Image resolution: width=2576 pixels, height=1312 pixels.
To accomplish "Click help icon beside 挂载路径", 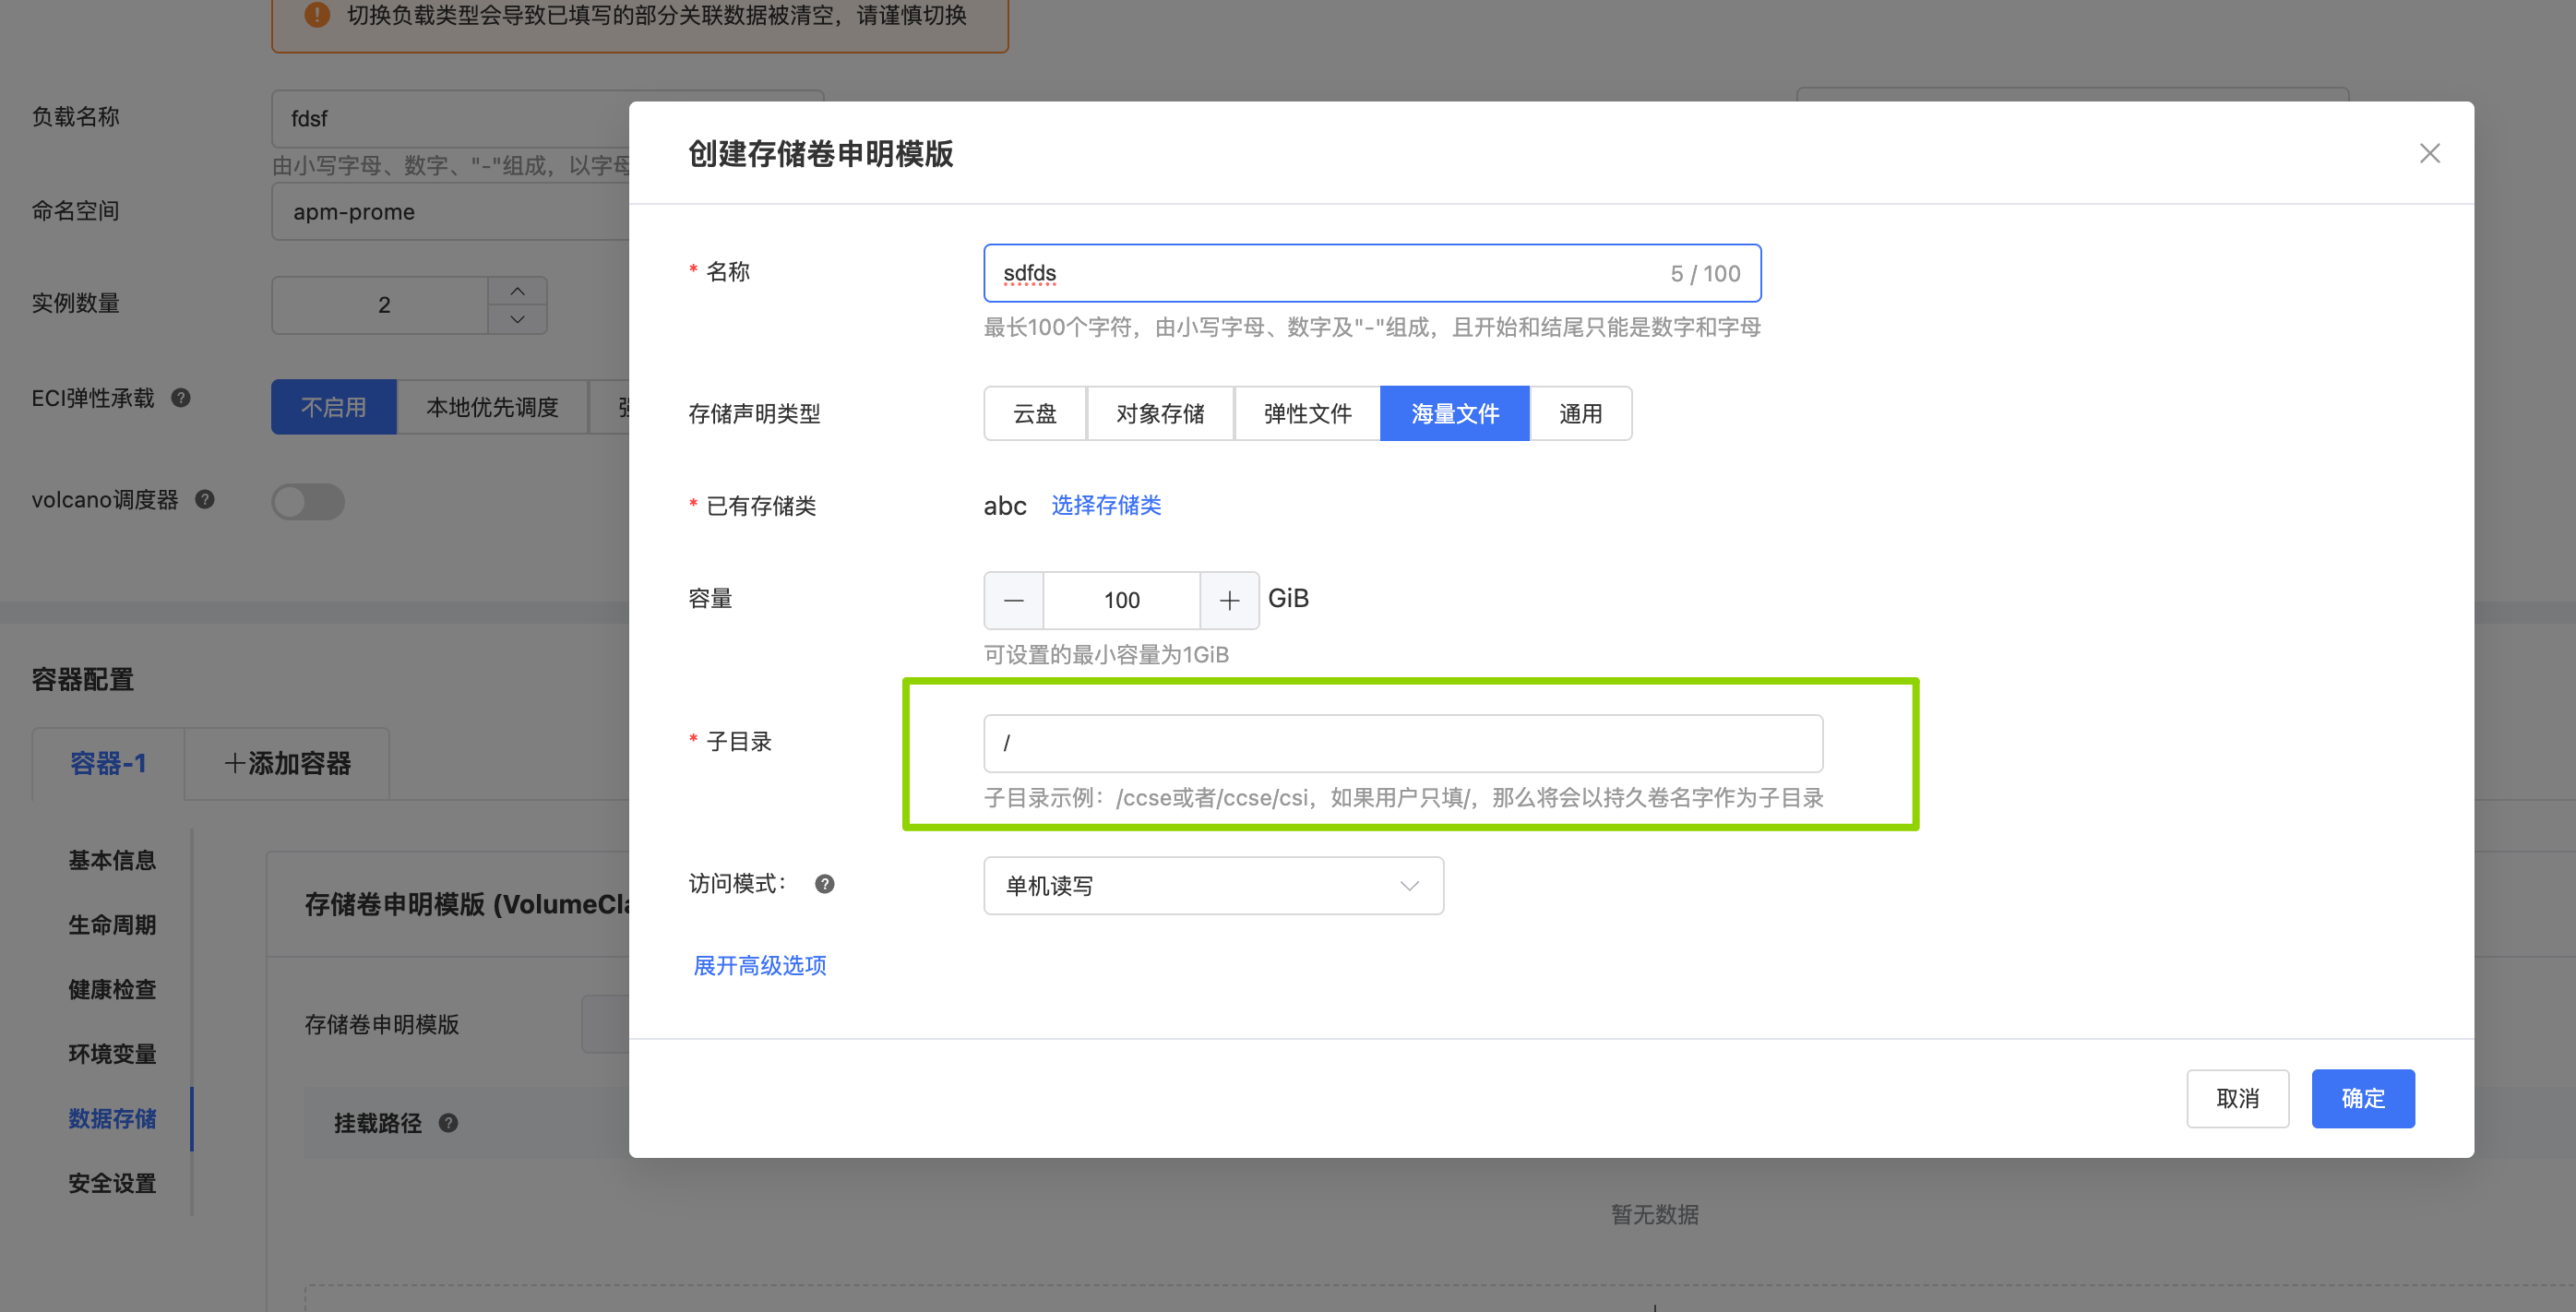I will (448, 1123).
